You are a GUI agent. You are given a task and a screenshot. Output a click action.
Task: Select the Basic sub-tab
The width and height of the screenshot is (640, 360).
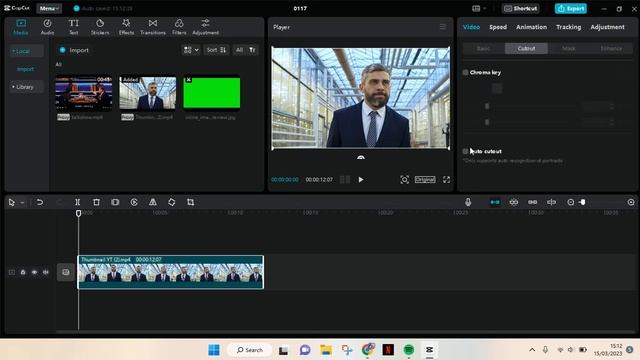(x=484, y=49)
